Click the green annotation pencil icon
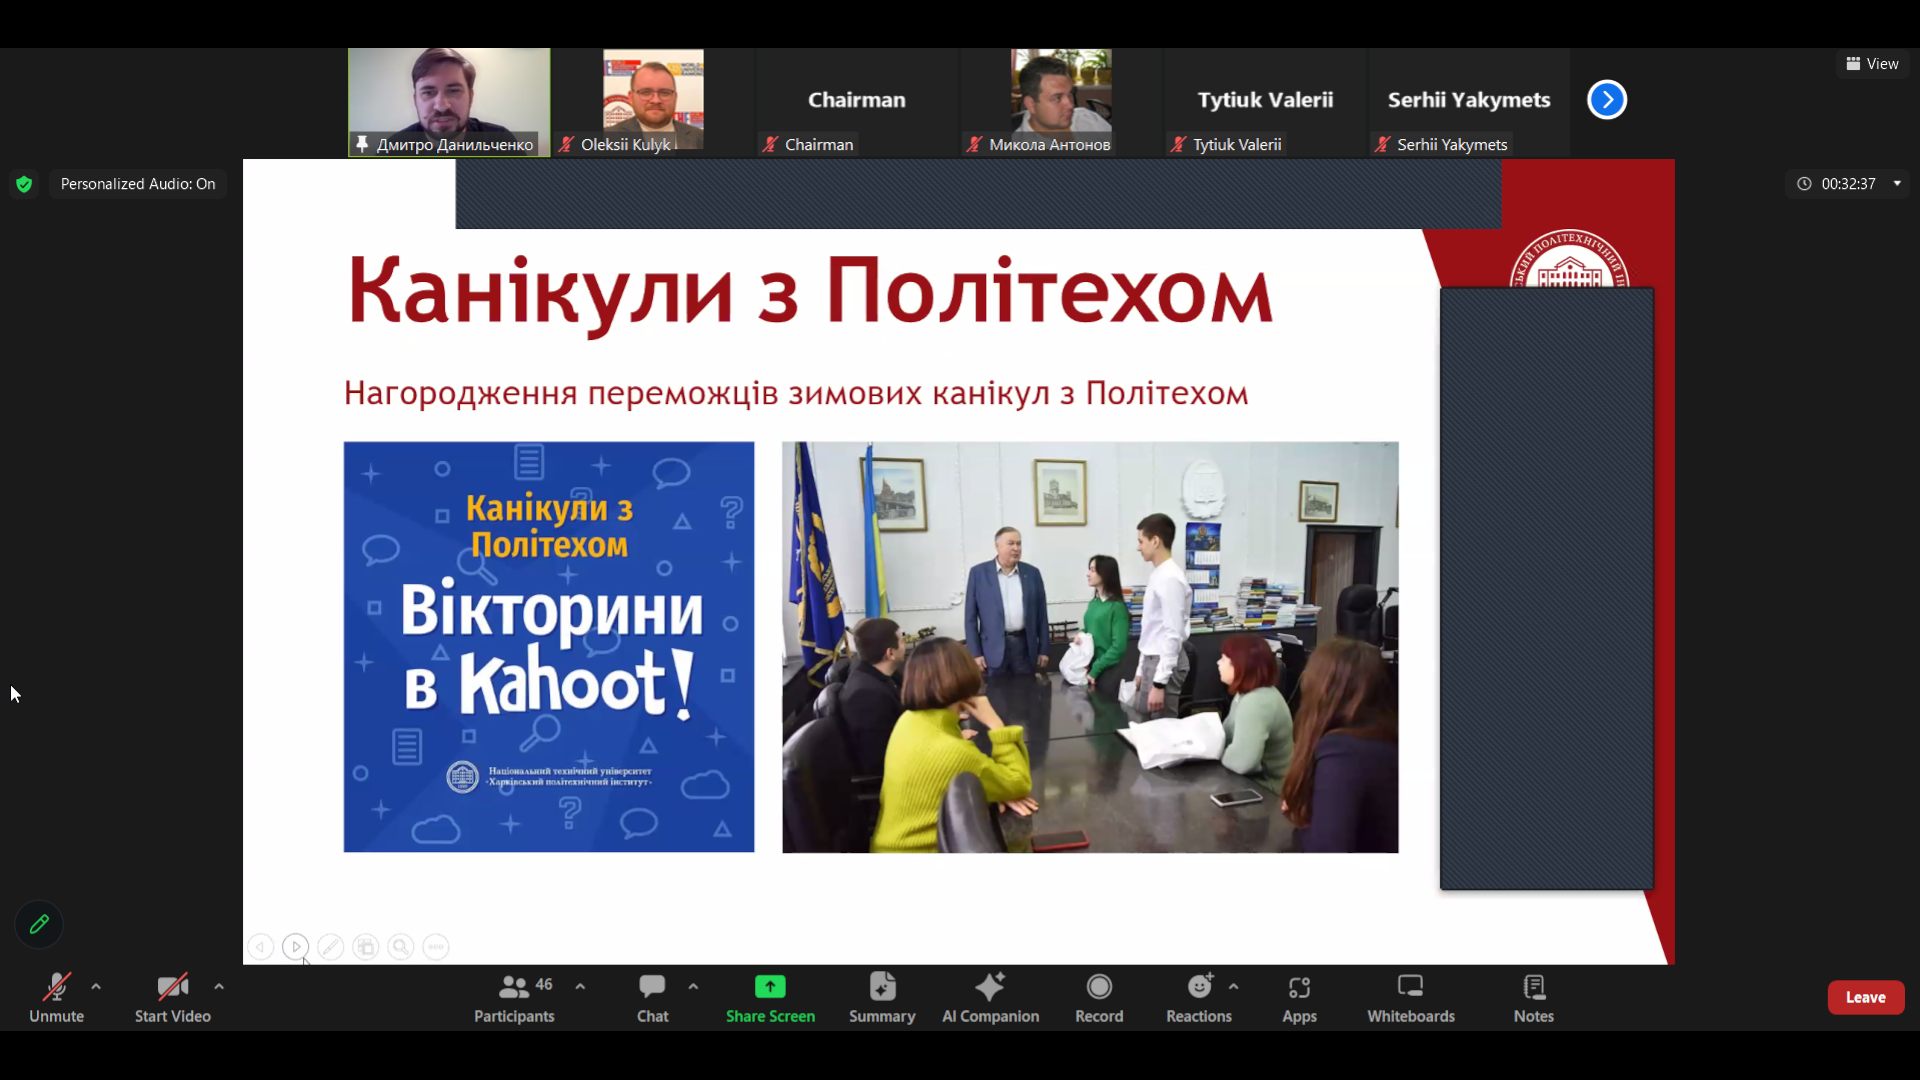This screenshot has width=1920, height=1080. 39,924
